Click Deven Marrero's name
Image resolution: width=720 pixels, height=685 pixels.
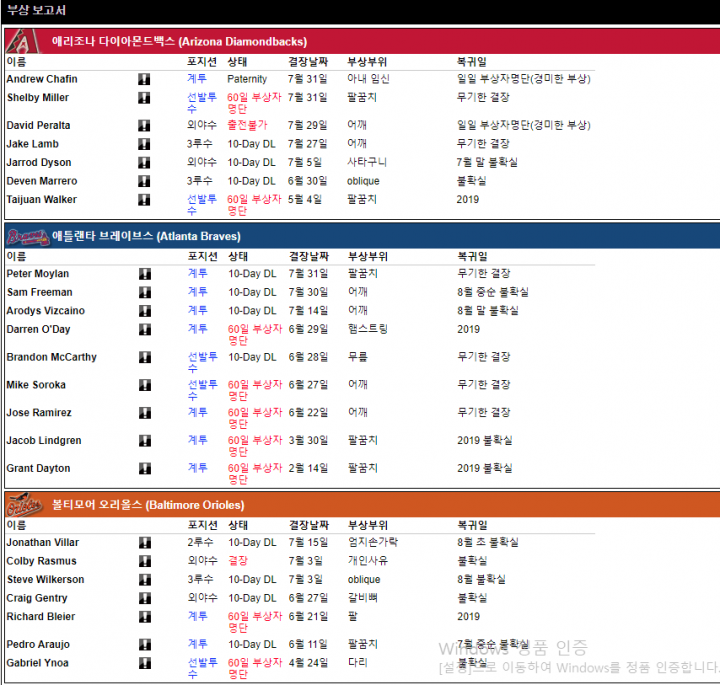(42, 181)
